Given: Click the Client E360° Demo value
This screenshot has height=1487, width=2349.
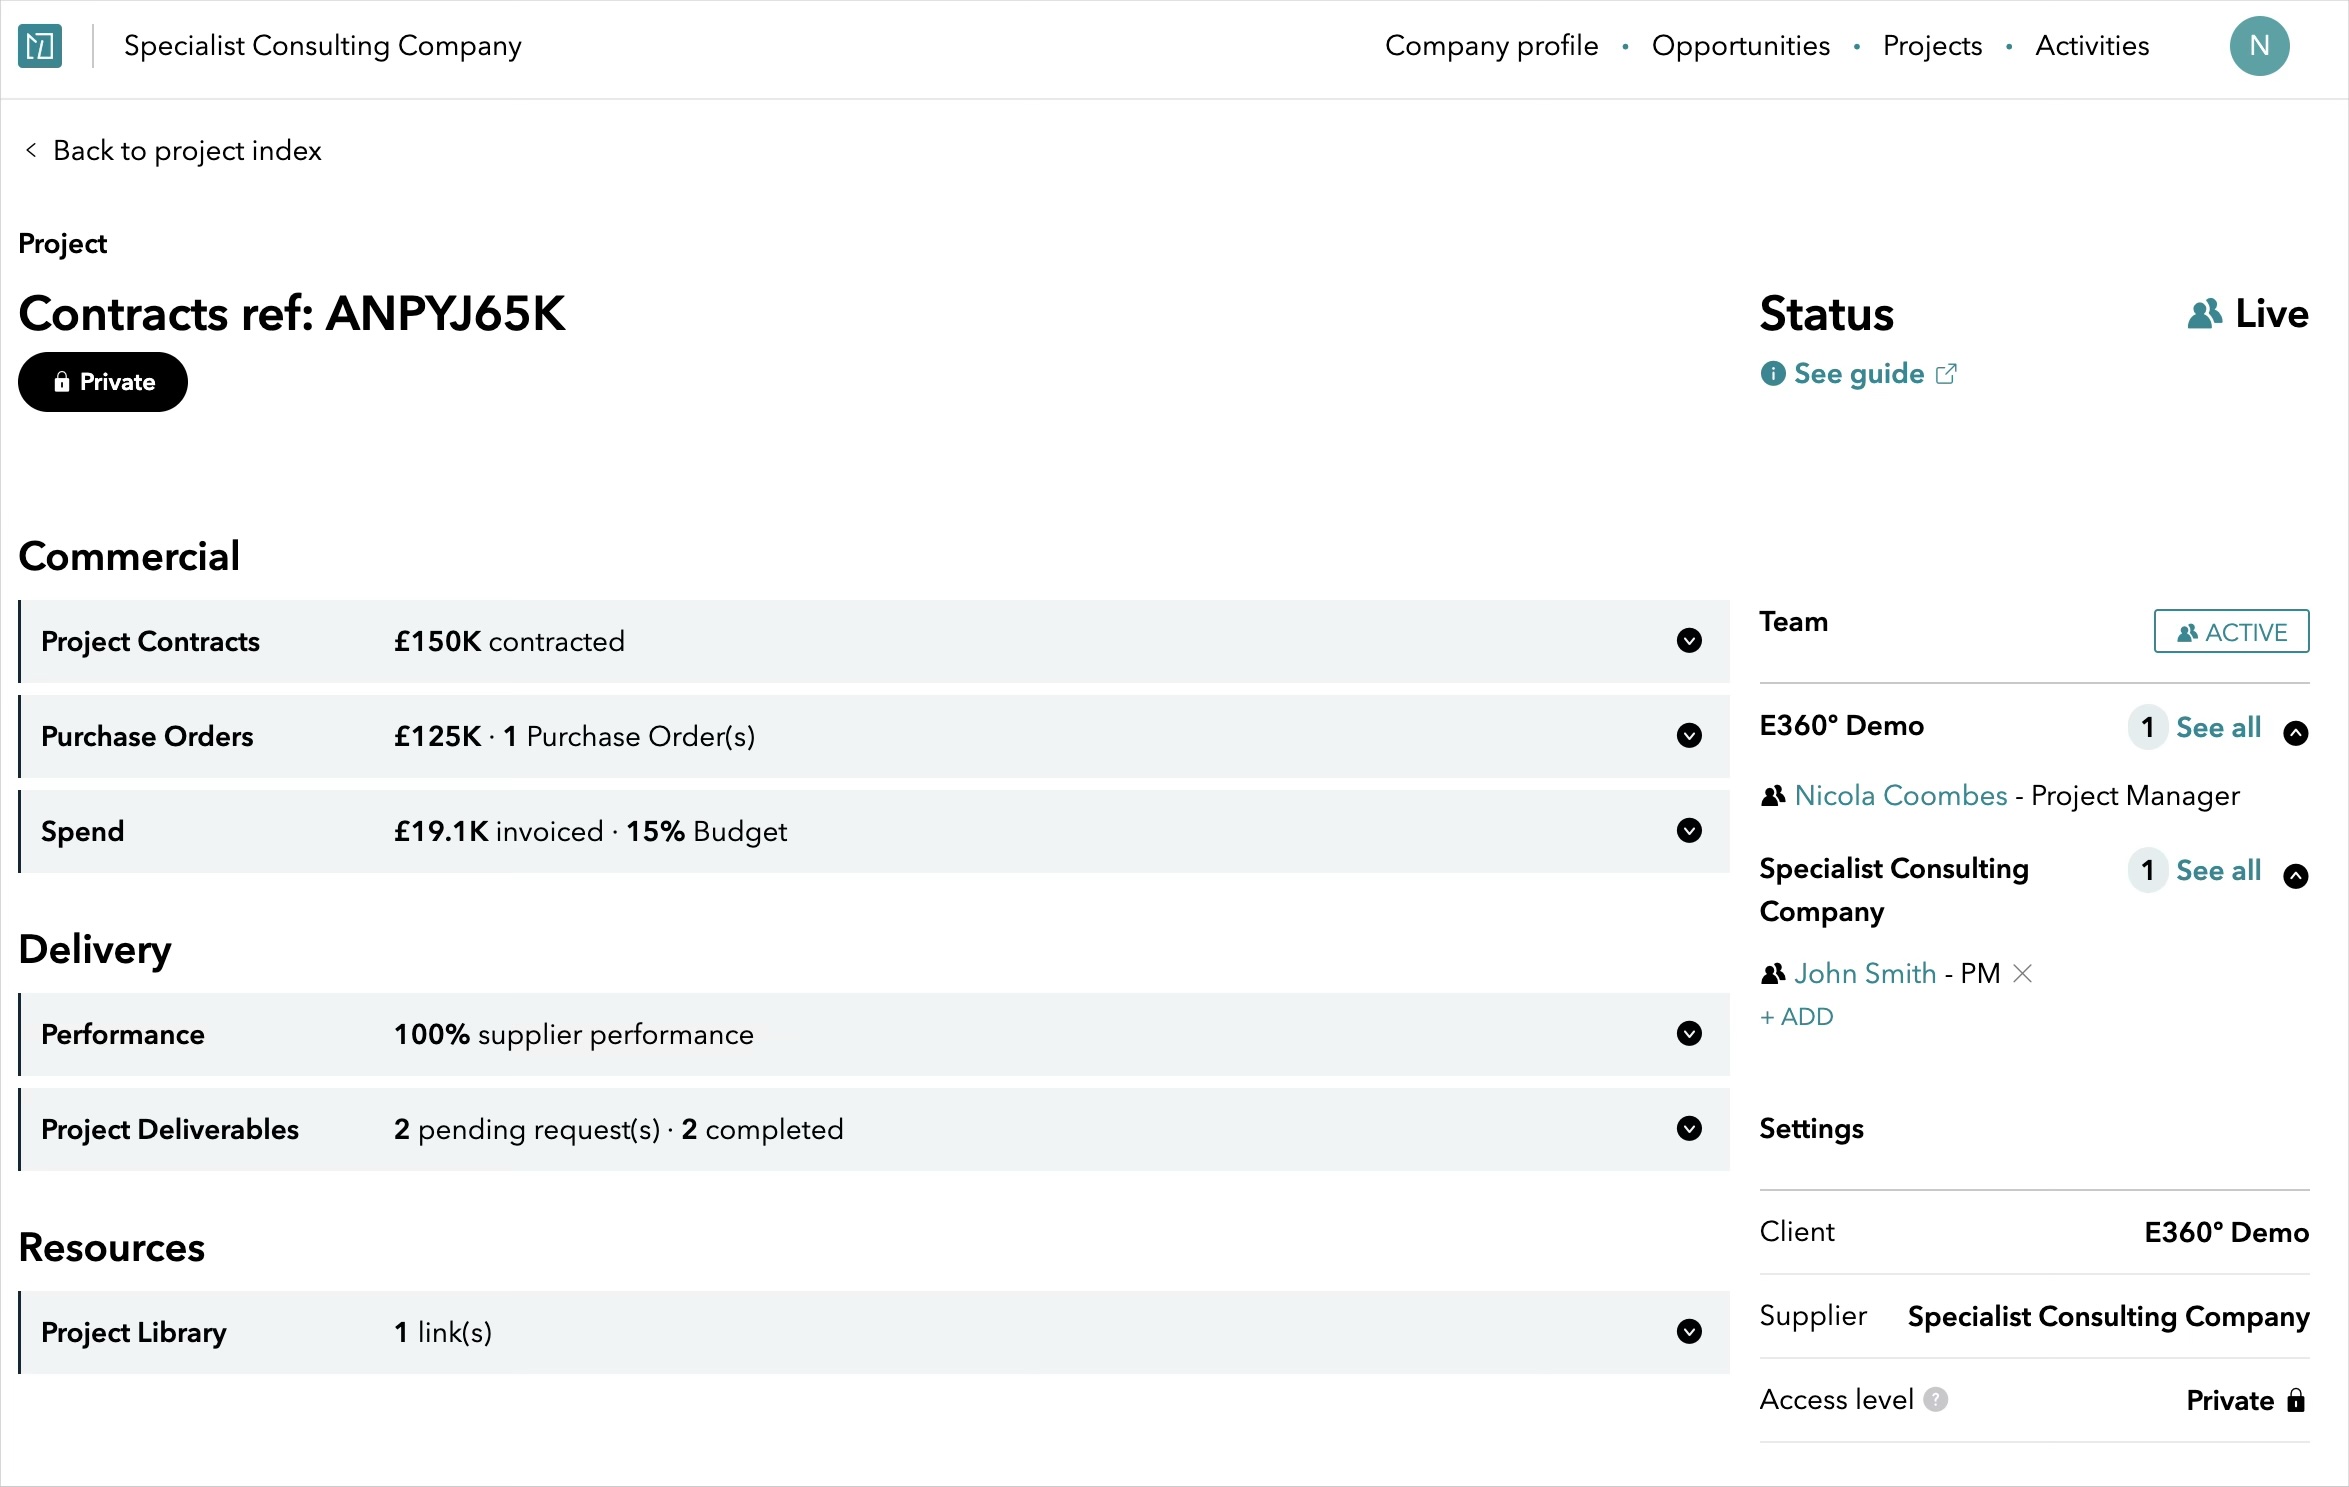Looking at the screenshot, I should pos(2226,1232).
